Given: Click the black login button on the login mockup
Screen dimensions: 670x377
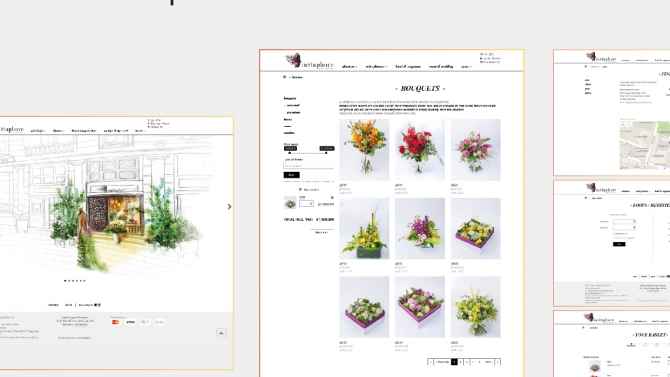Looking at the screenshot, I should coord(619,244).
